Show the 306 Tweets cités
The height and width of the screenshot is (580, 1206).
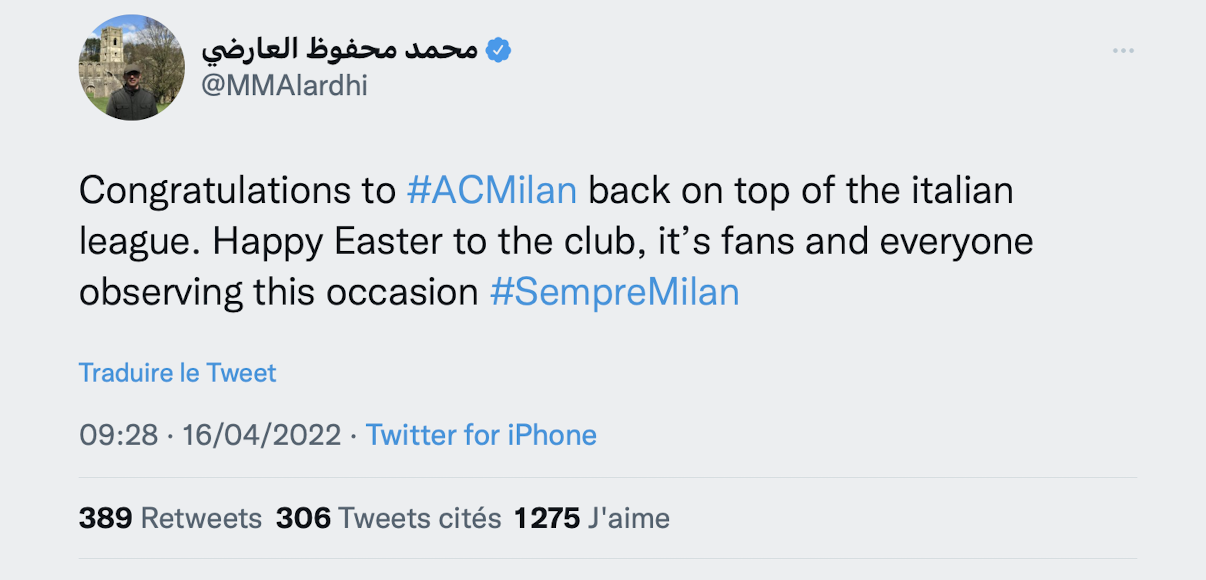tap(388, 518)
